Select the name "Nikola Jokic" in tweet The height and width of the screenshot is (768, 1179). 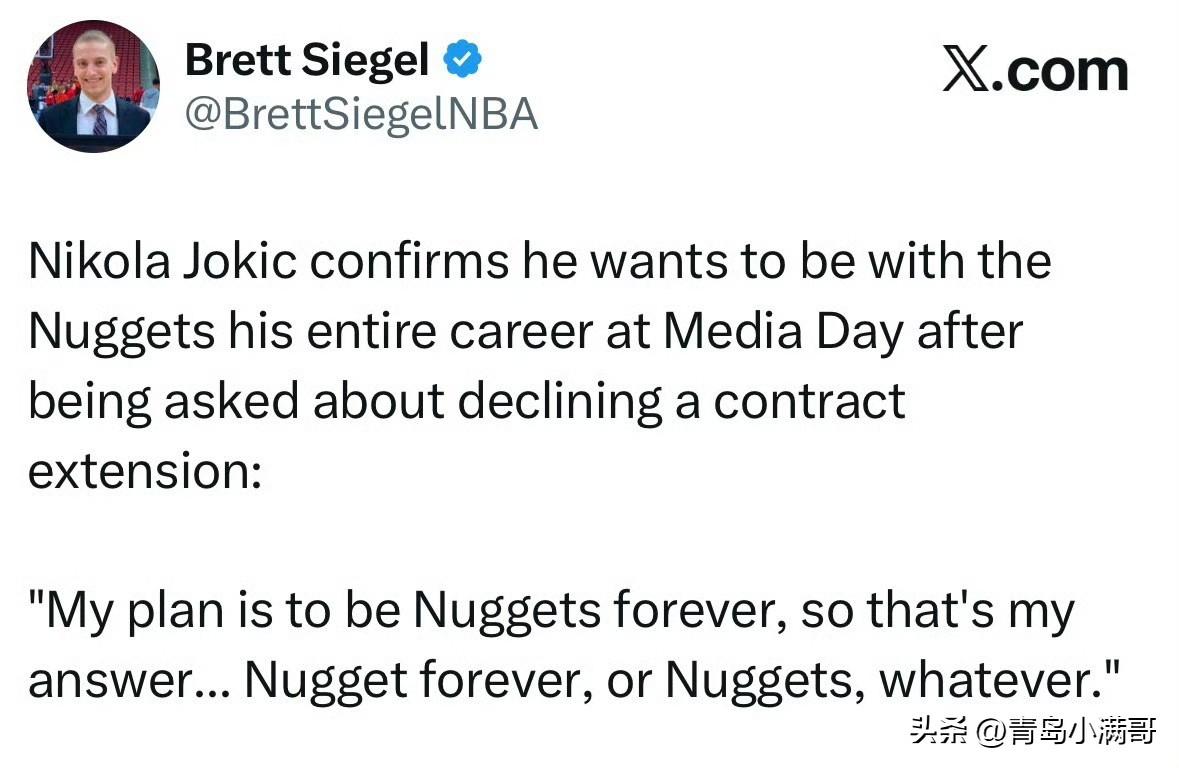tap(163, 263)
